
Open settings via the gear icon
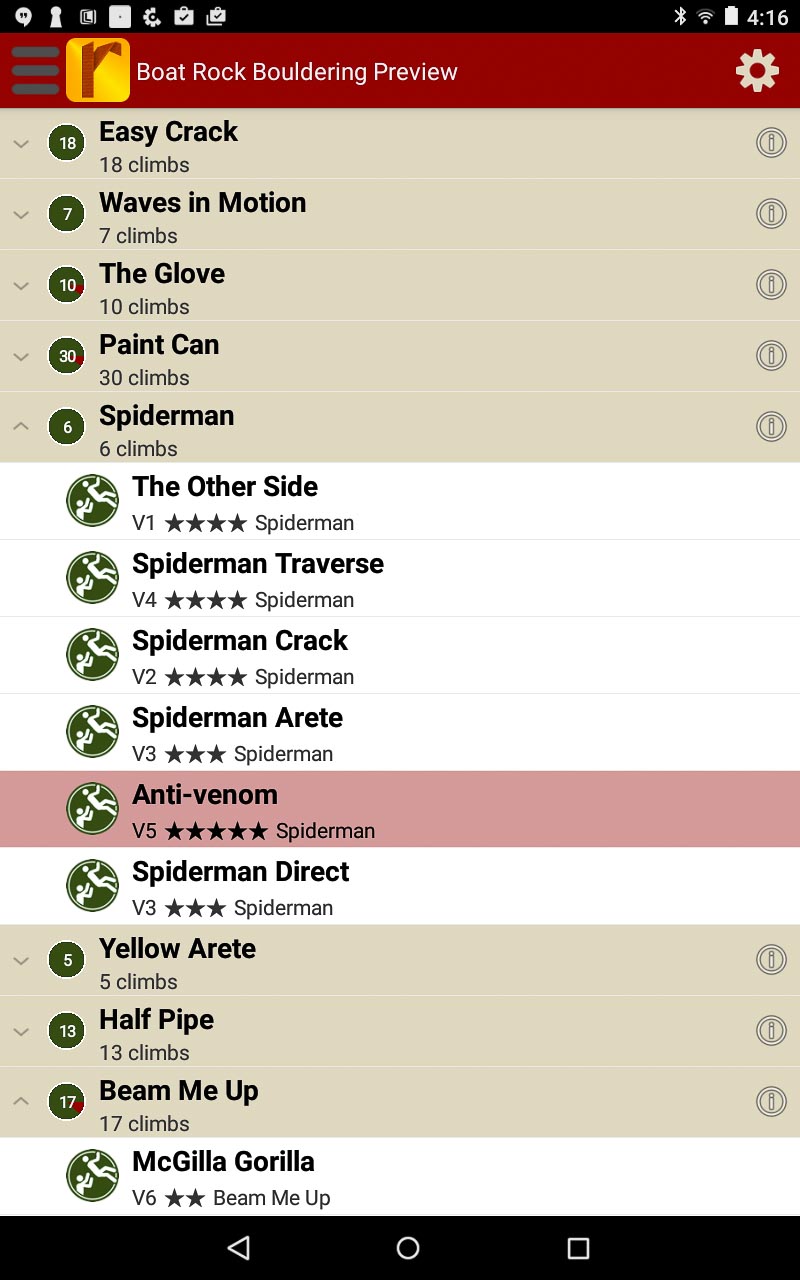pos(757,71)
